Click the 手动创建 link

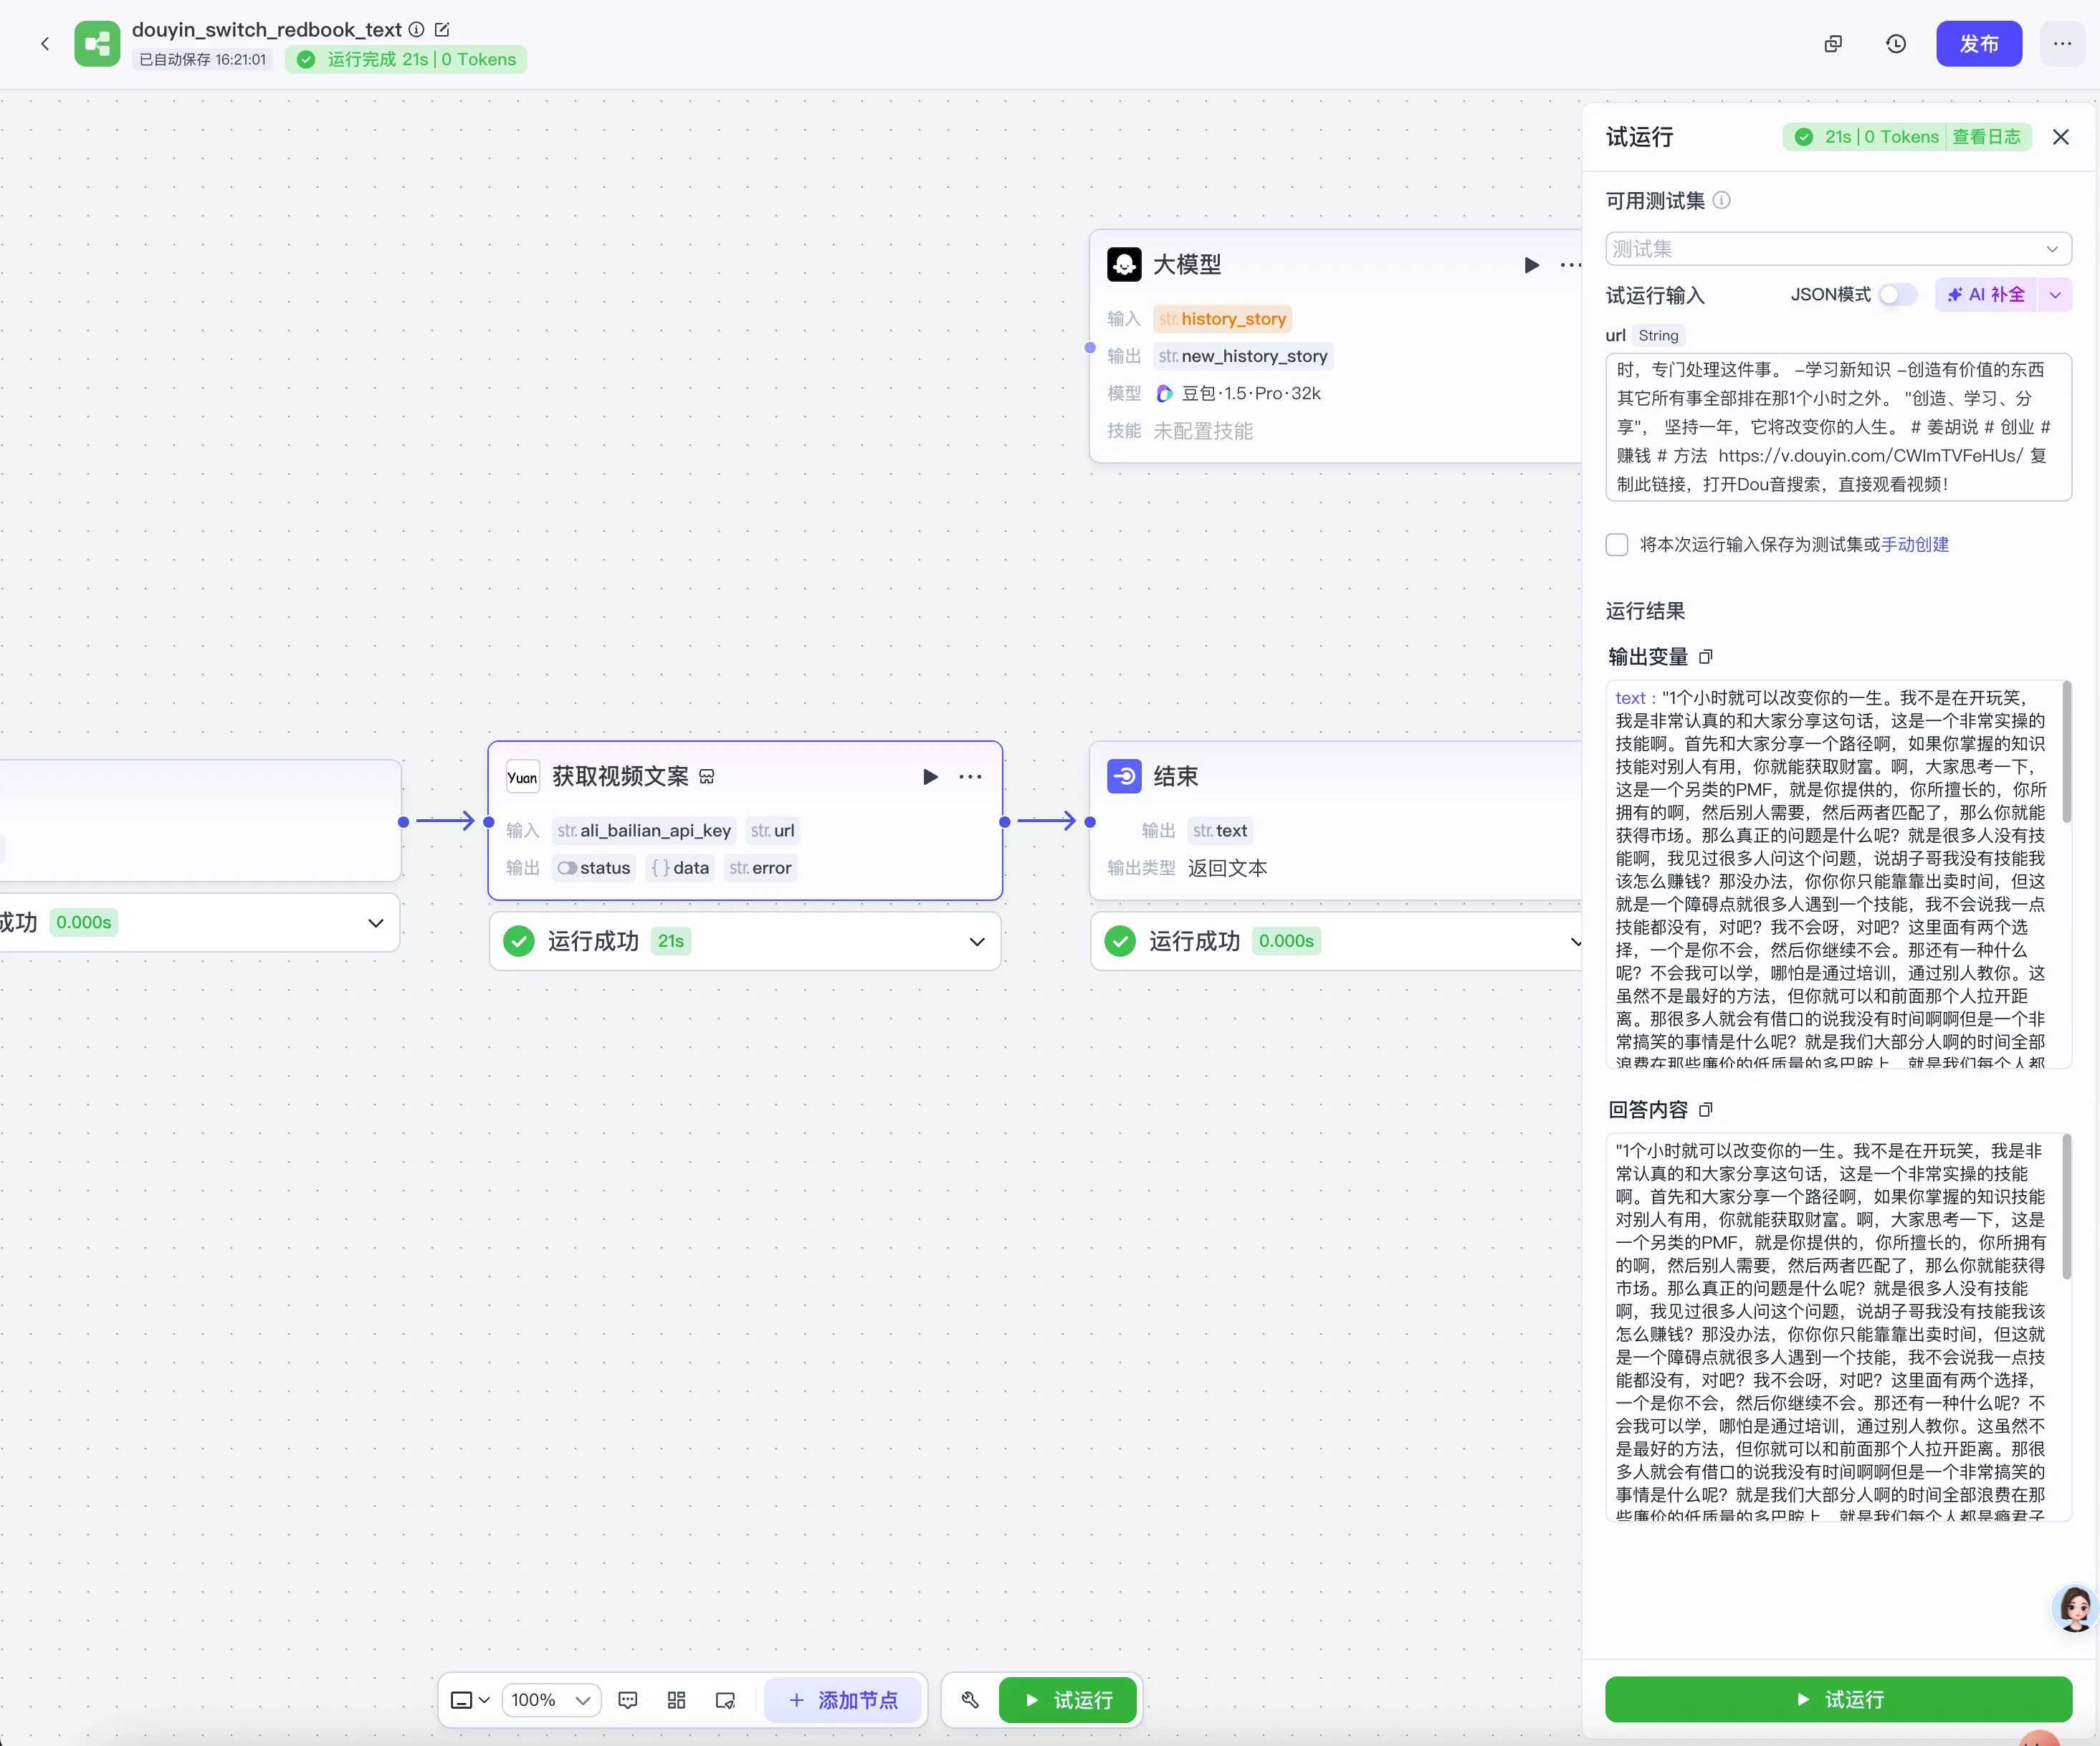tap(1914, 545)
